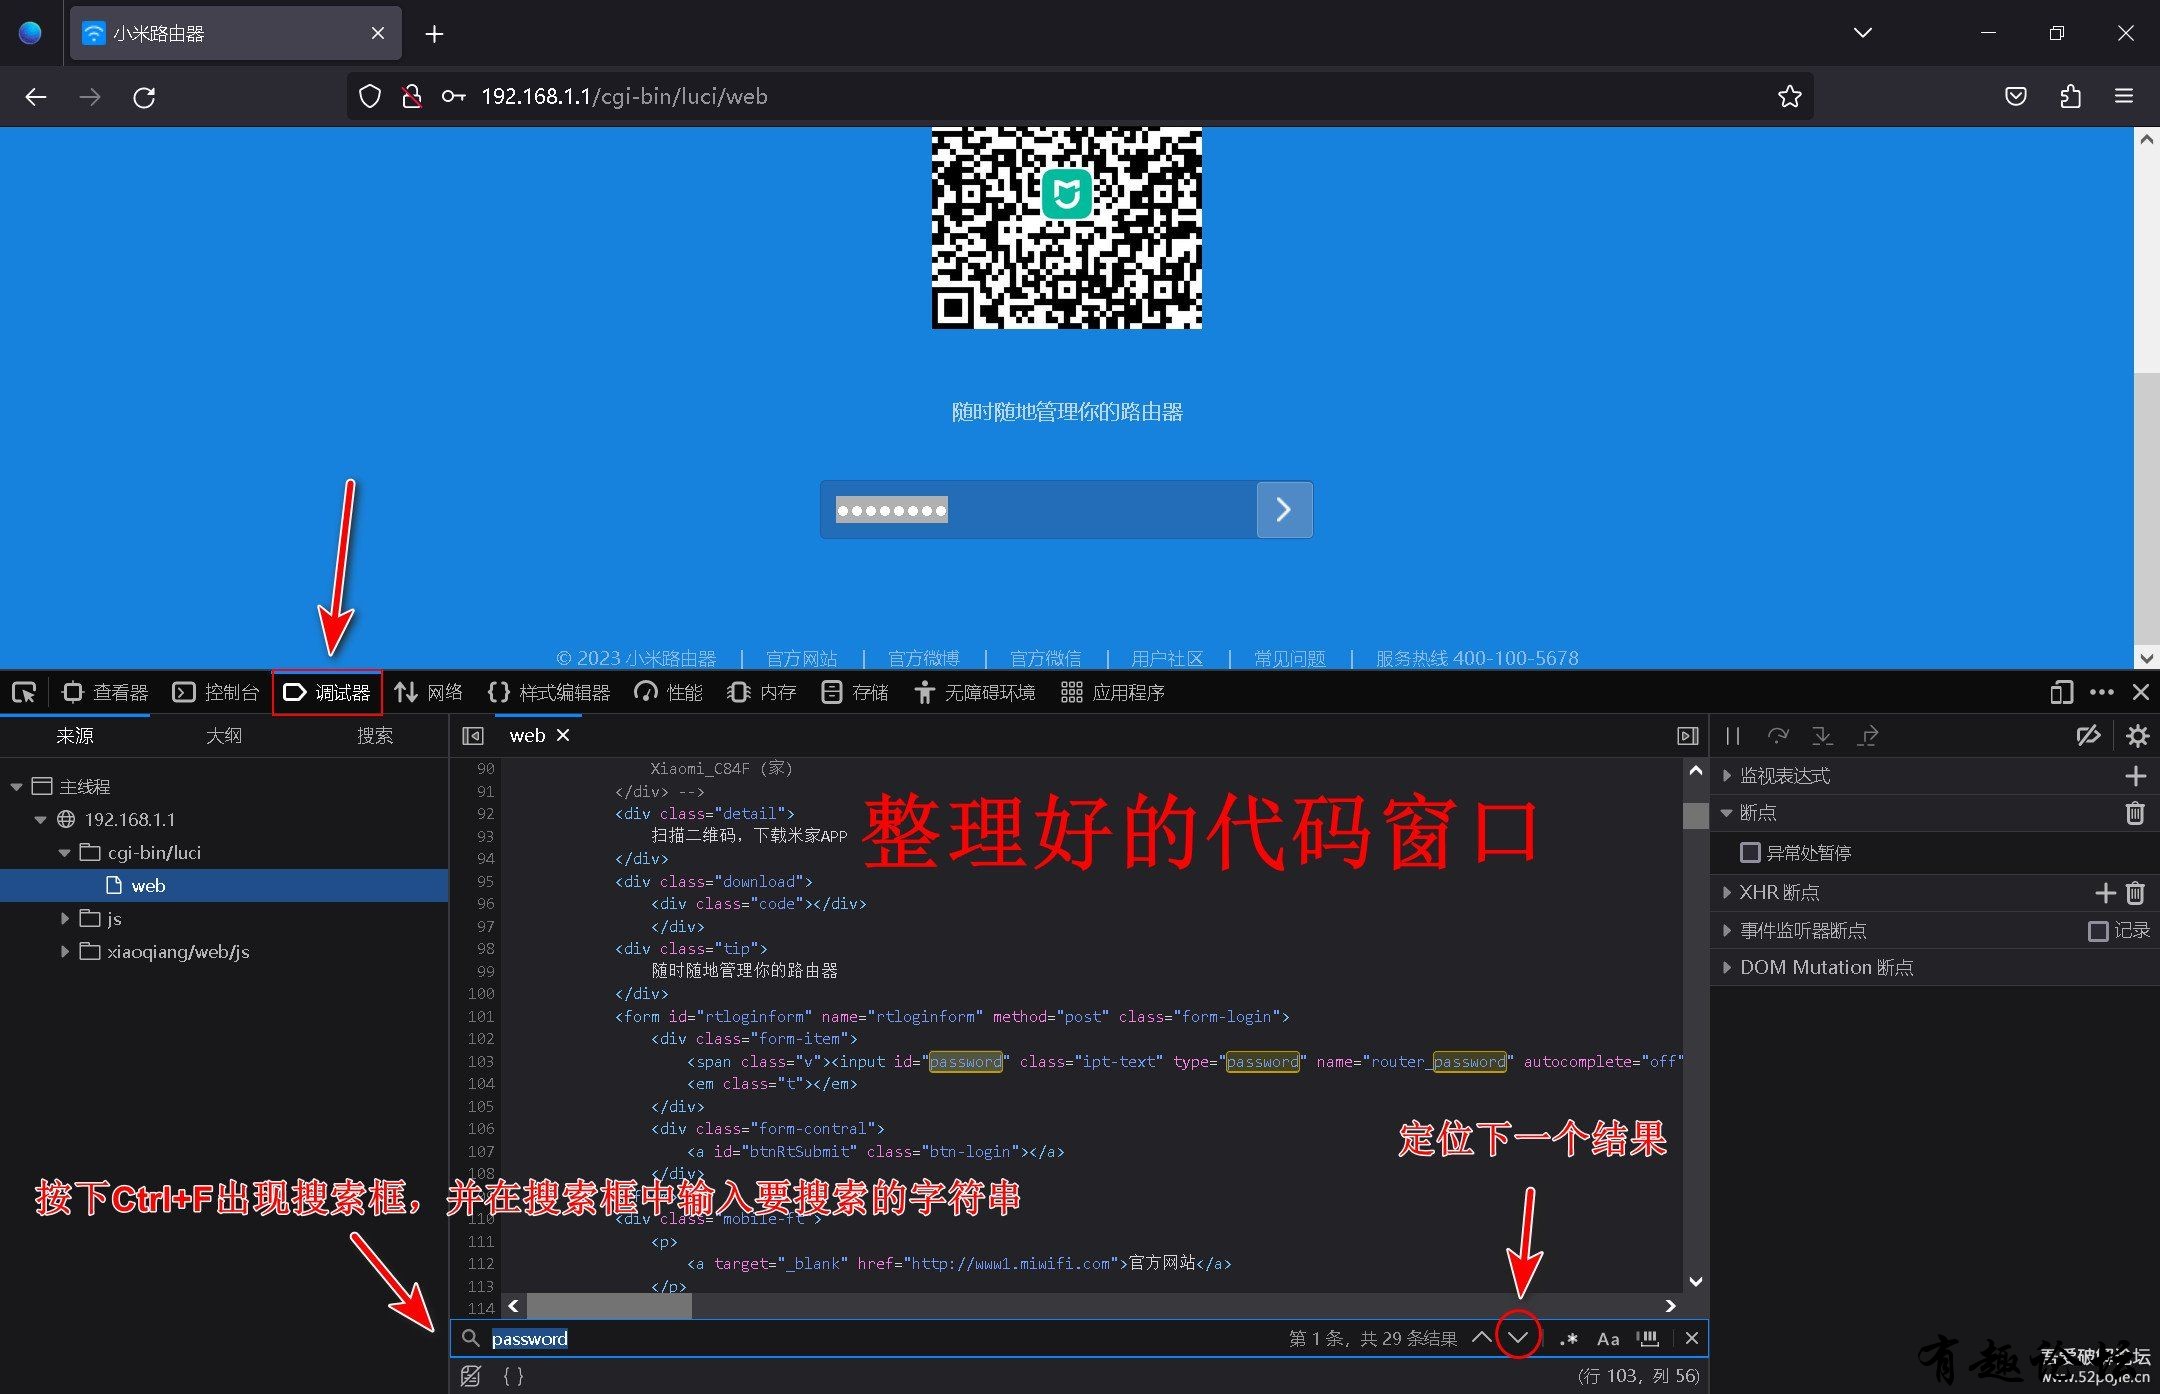Toggle the sources pane collapse icon
Screen dimensions: 2160x1394
[473, 736]
